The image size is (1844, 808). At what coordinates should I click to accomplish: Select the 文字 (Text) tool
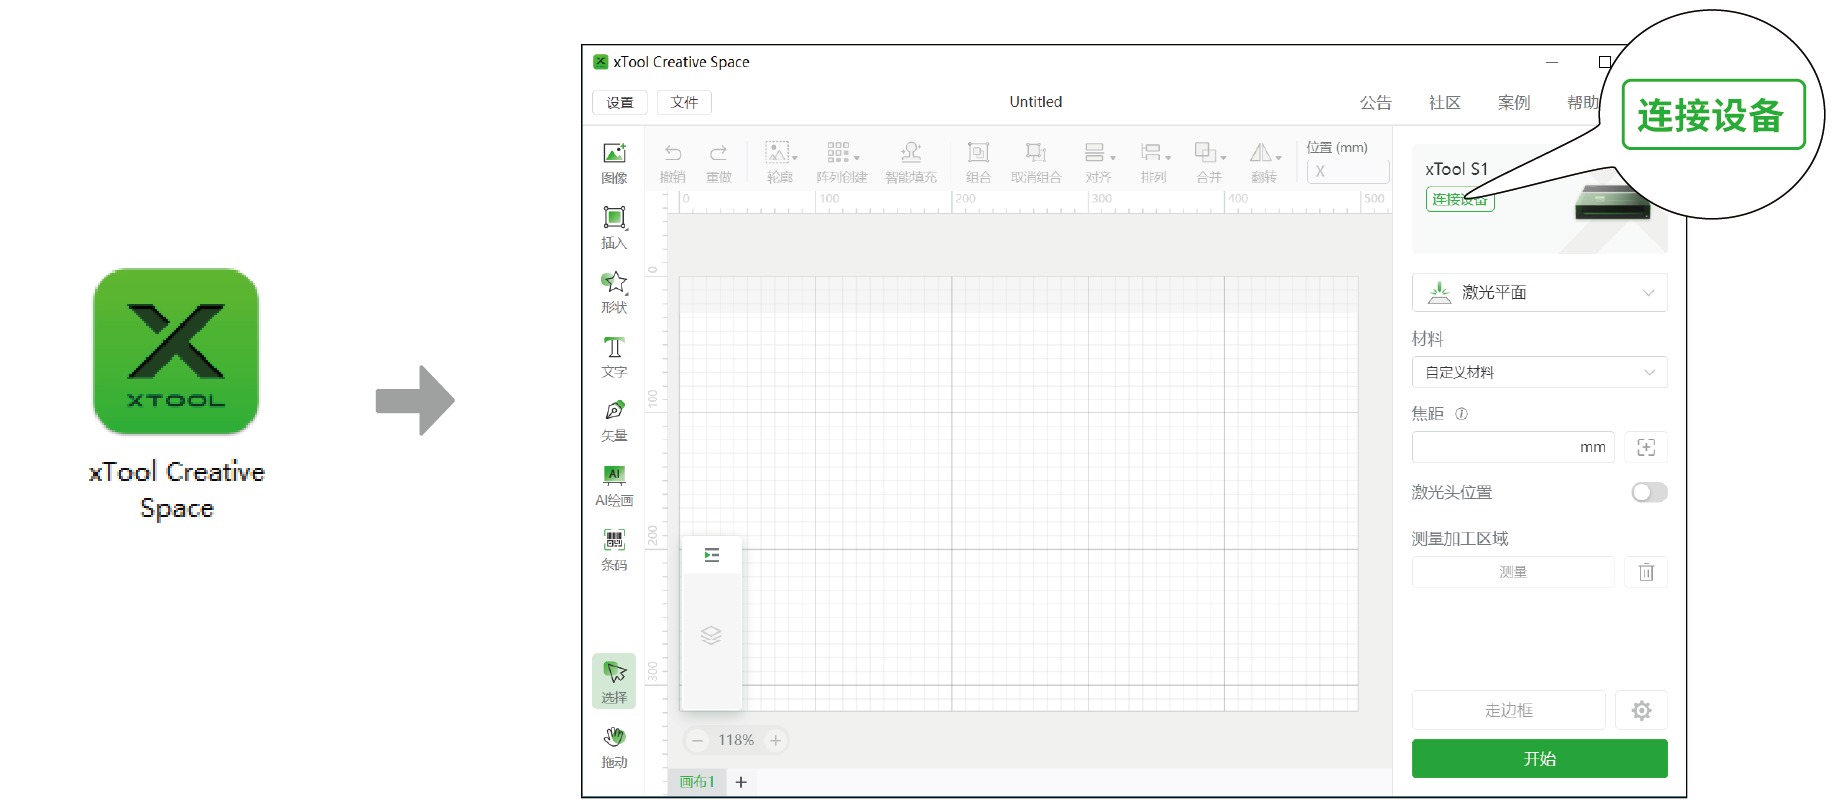click(x=614, y=356)
